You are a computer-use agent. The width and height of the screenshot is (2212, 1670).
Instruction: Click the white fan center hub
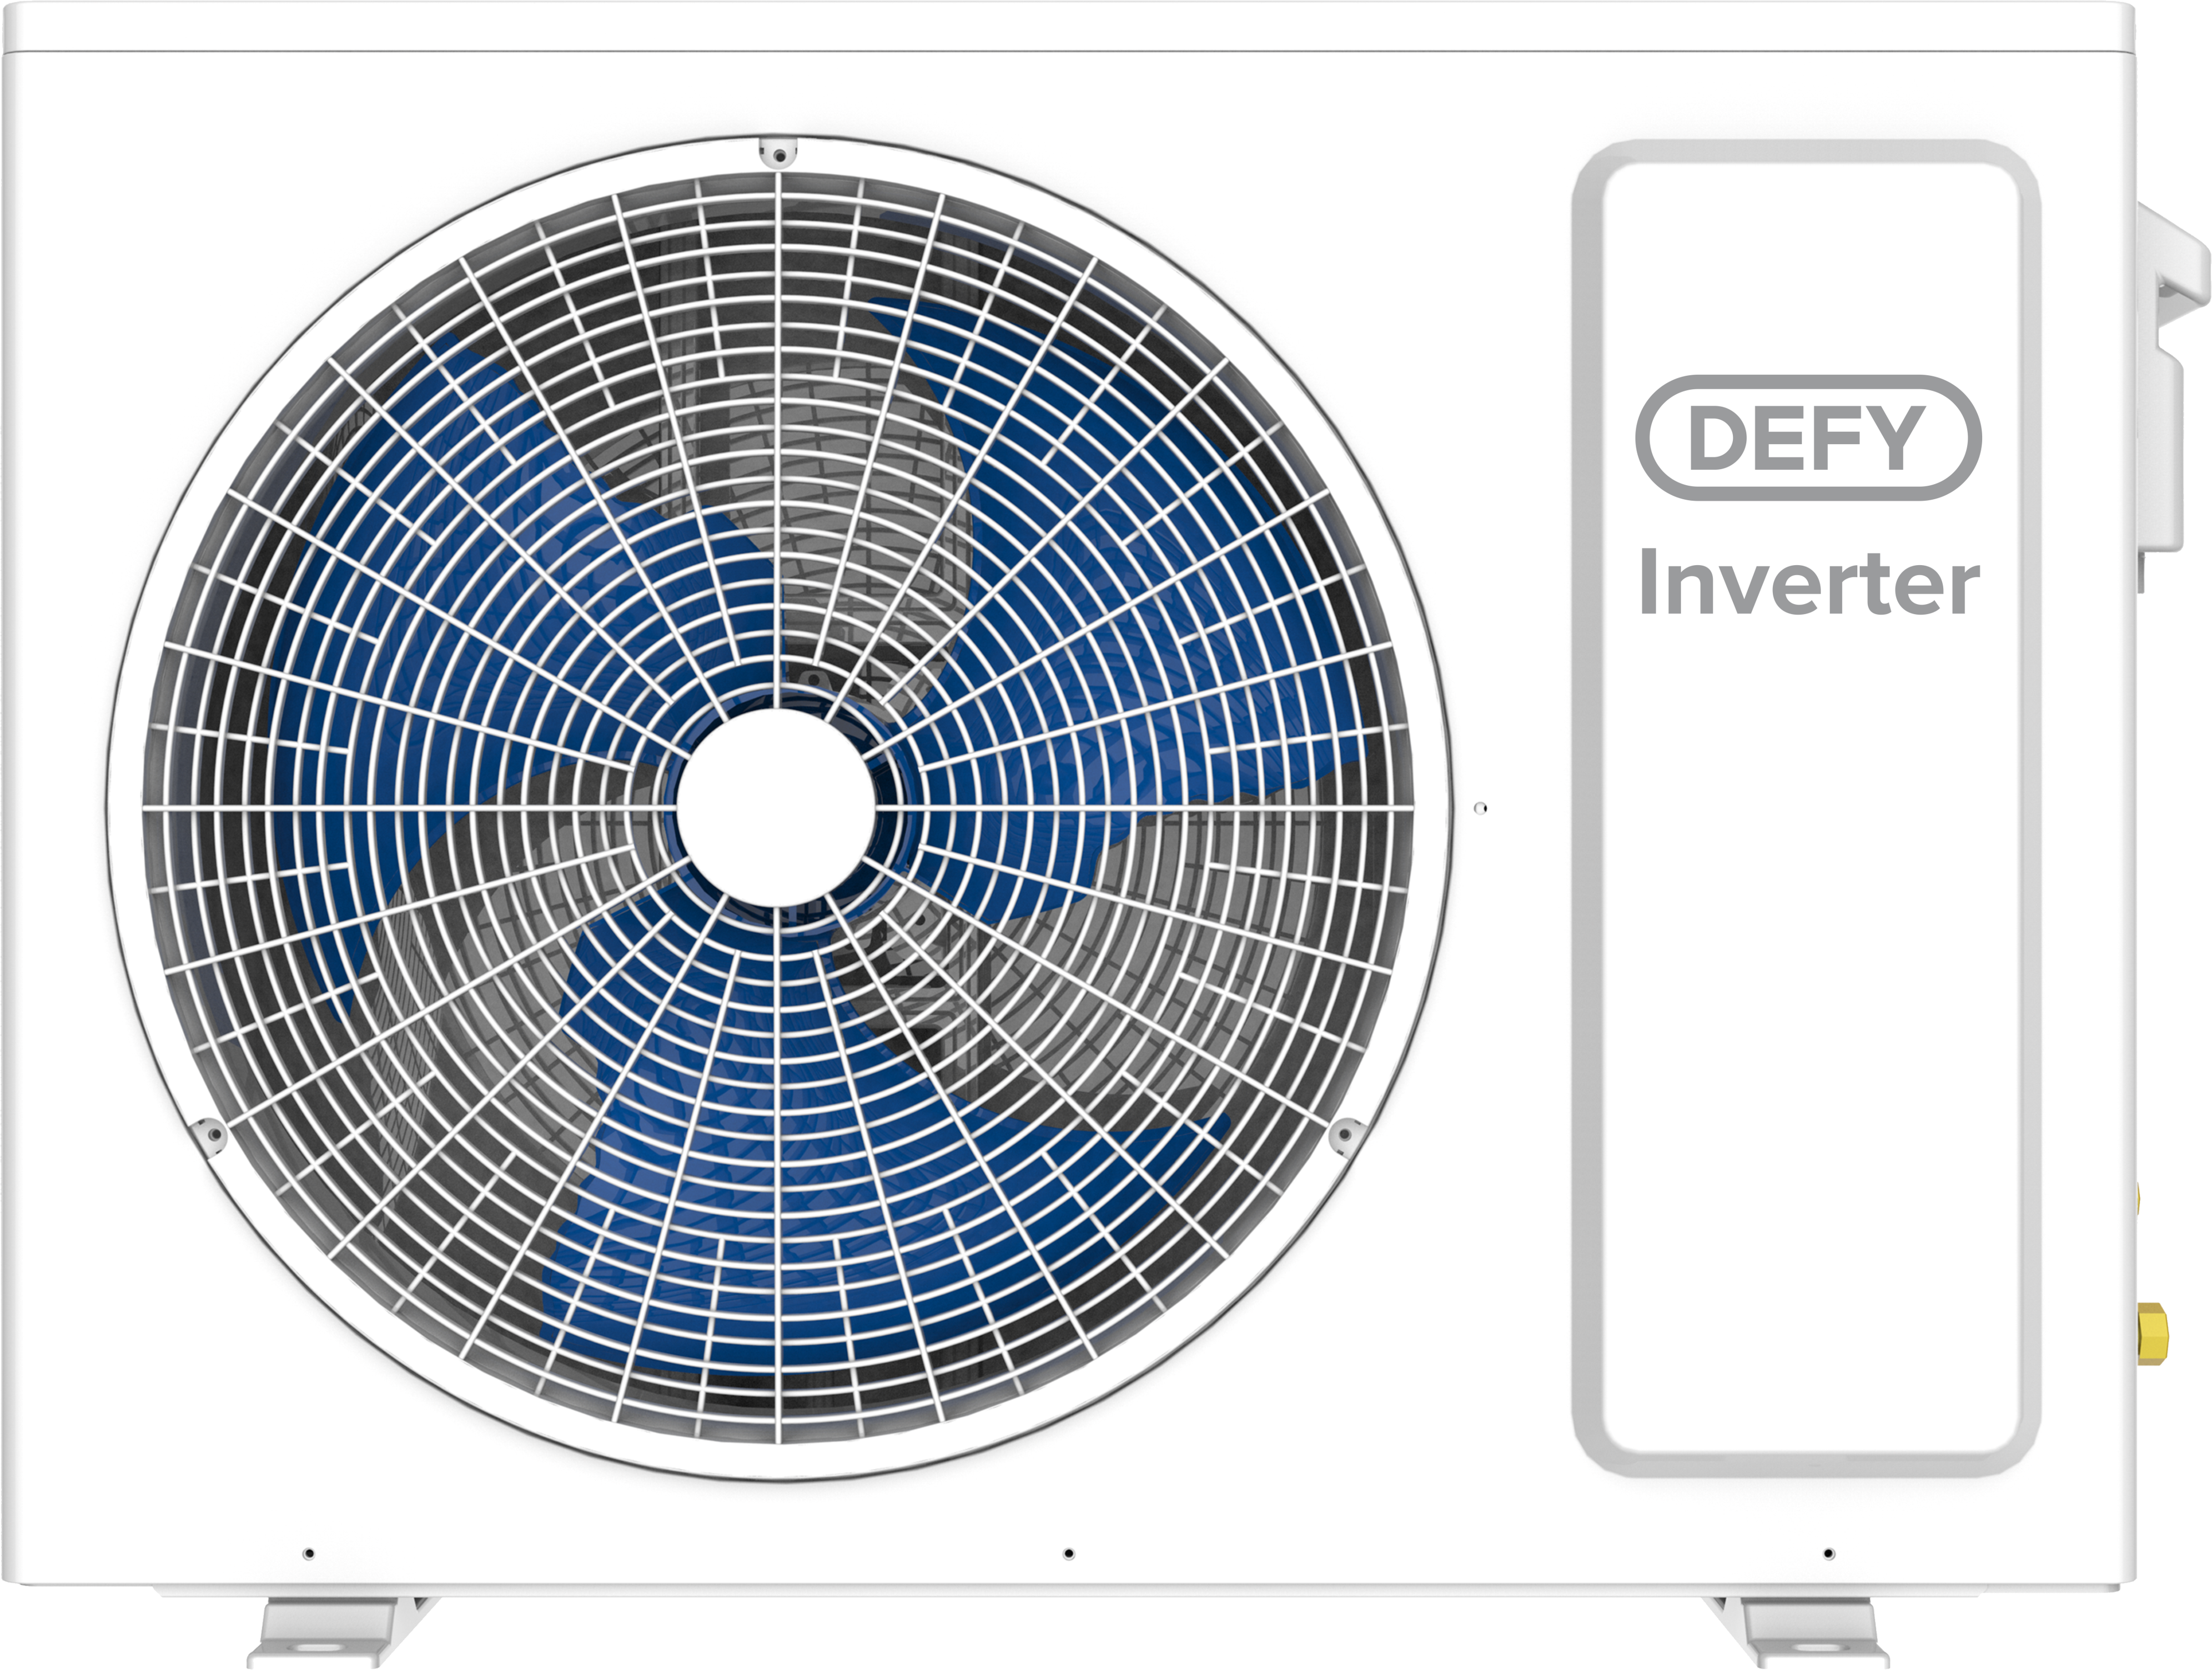pos(776,808)
